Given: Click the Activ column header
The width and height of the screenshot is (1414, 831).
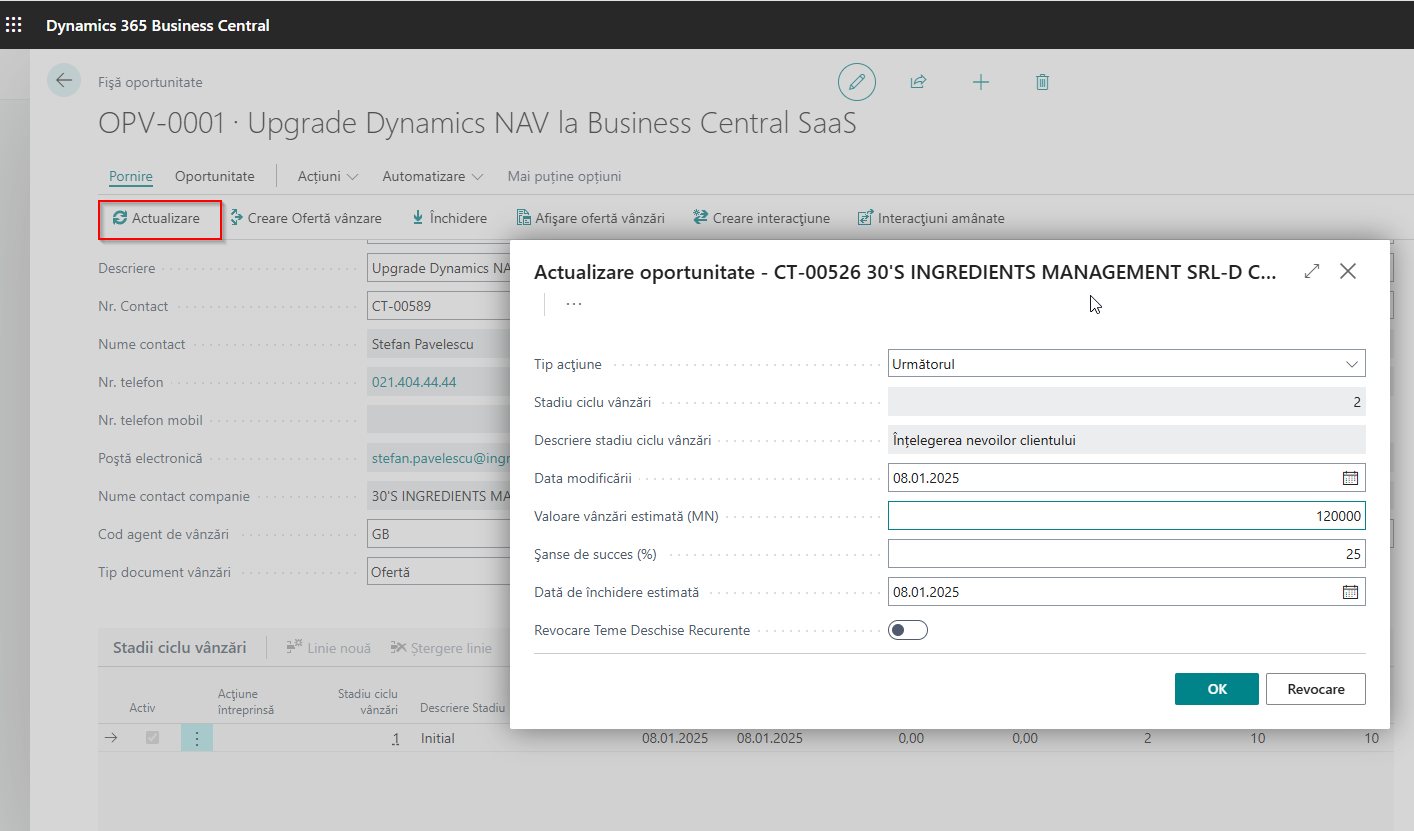Looking at the screenshot, I should coord(143,708).
